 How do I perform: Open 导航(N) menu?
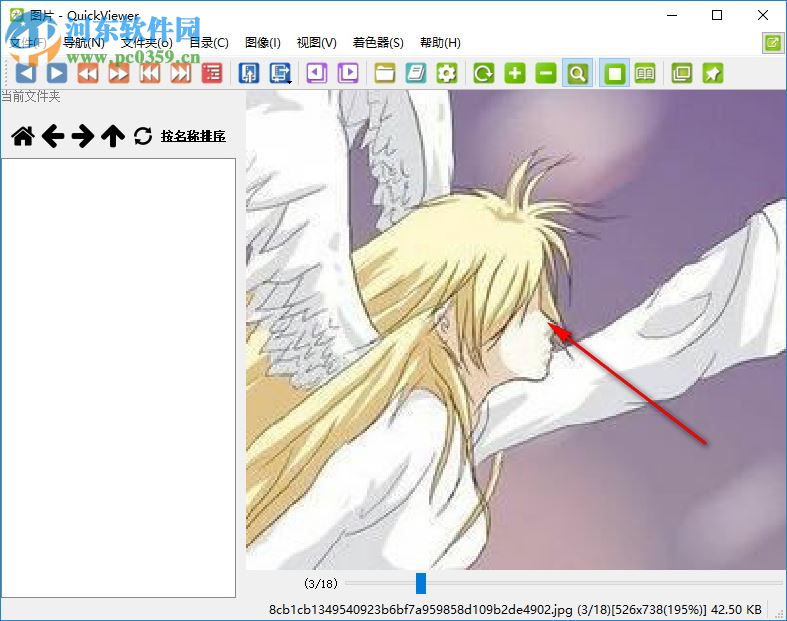(84, 43)
